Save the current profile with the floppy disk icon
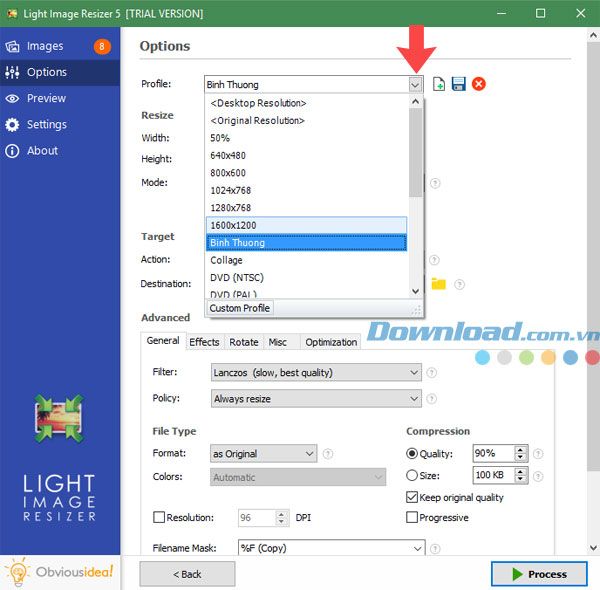 click(x=458, y=84)
